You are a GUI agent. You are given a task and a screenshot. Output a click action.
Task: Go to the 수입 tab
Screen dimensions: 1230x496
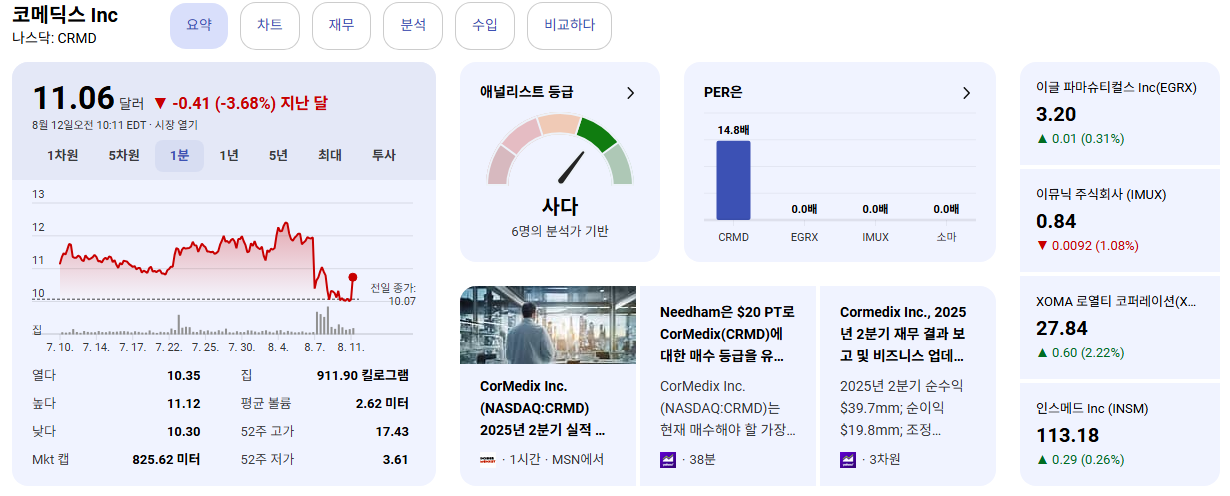point(485,26)
